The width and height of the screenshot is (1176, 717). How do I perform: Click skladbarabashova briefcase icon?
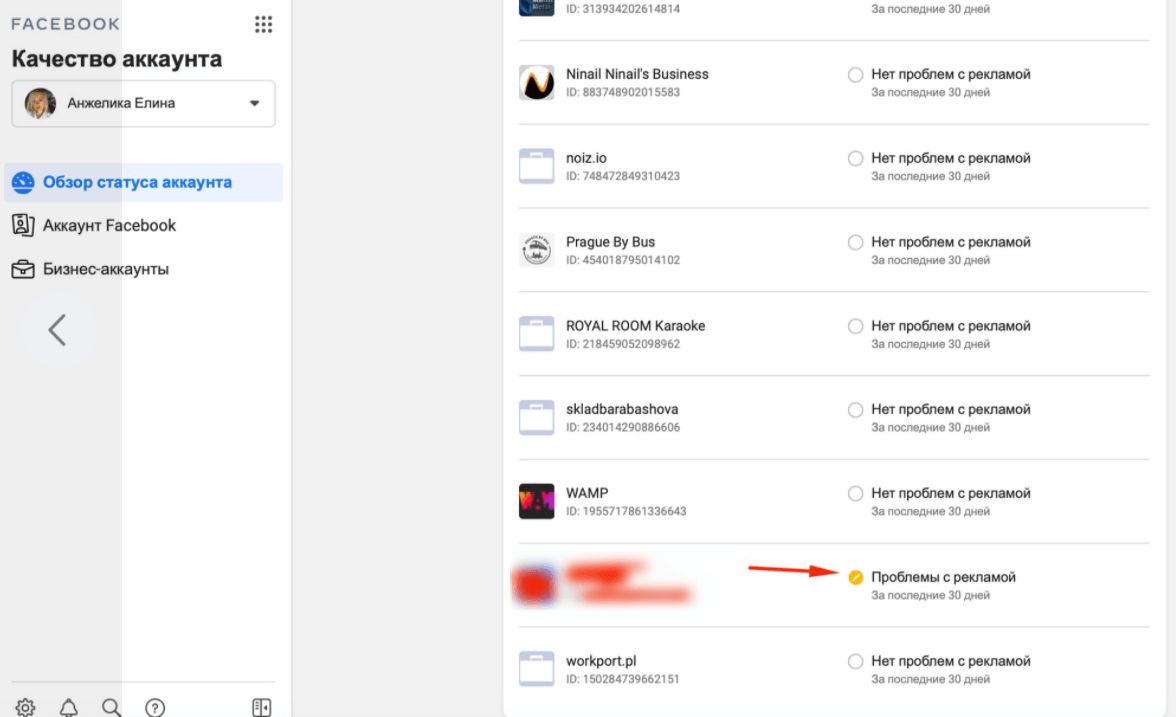tap(536, 418)
